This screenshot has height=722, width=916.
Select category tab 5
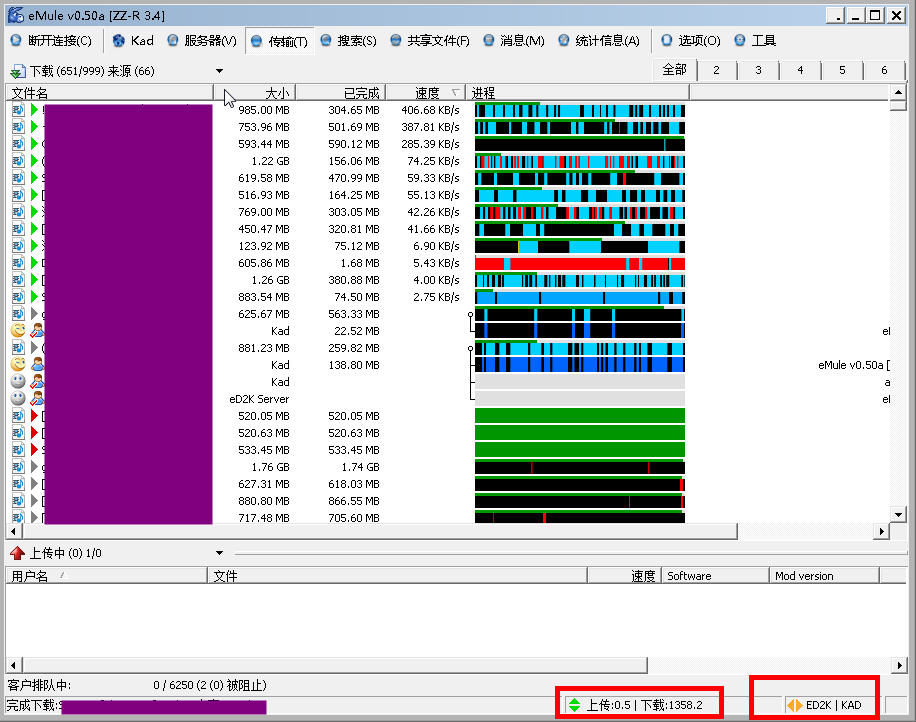coord(842,70)
